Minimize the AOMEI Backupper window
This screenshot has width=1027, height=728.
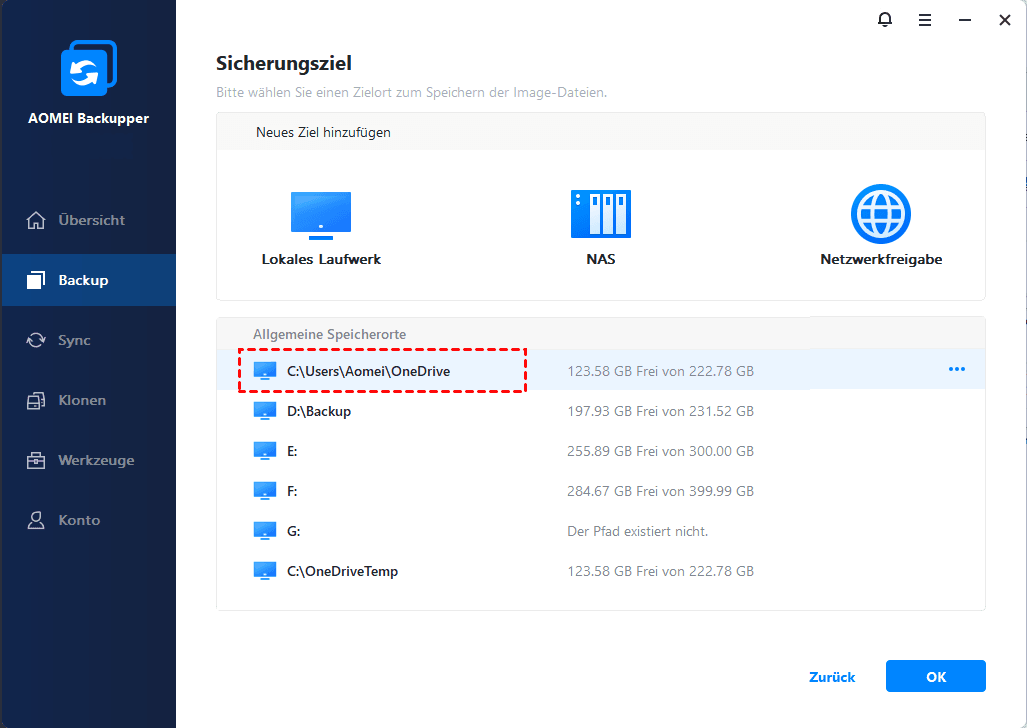click(965, 20)
